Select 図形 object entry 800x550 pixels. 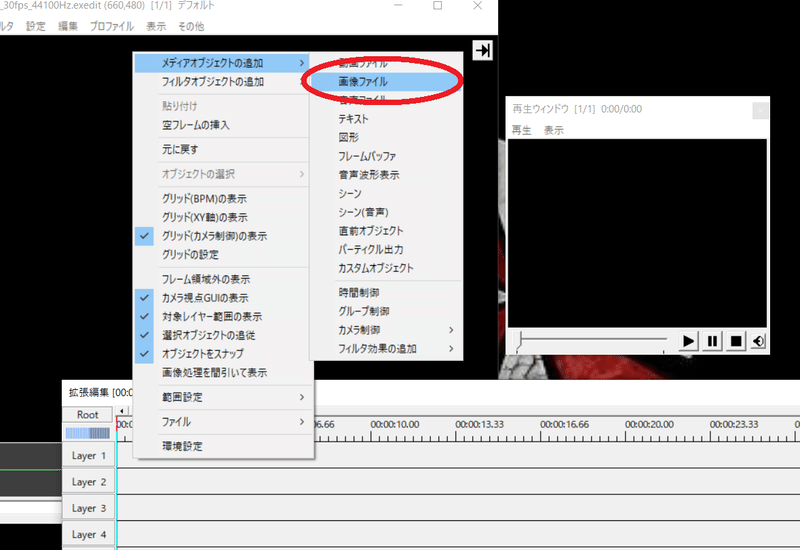click(x=386, y=137)
